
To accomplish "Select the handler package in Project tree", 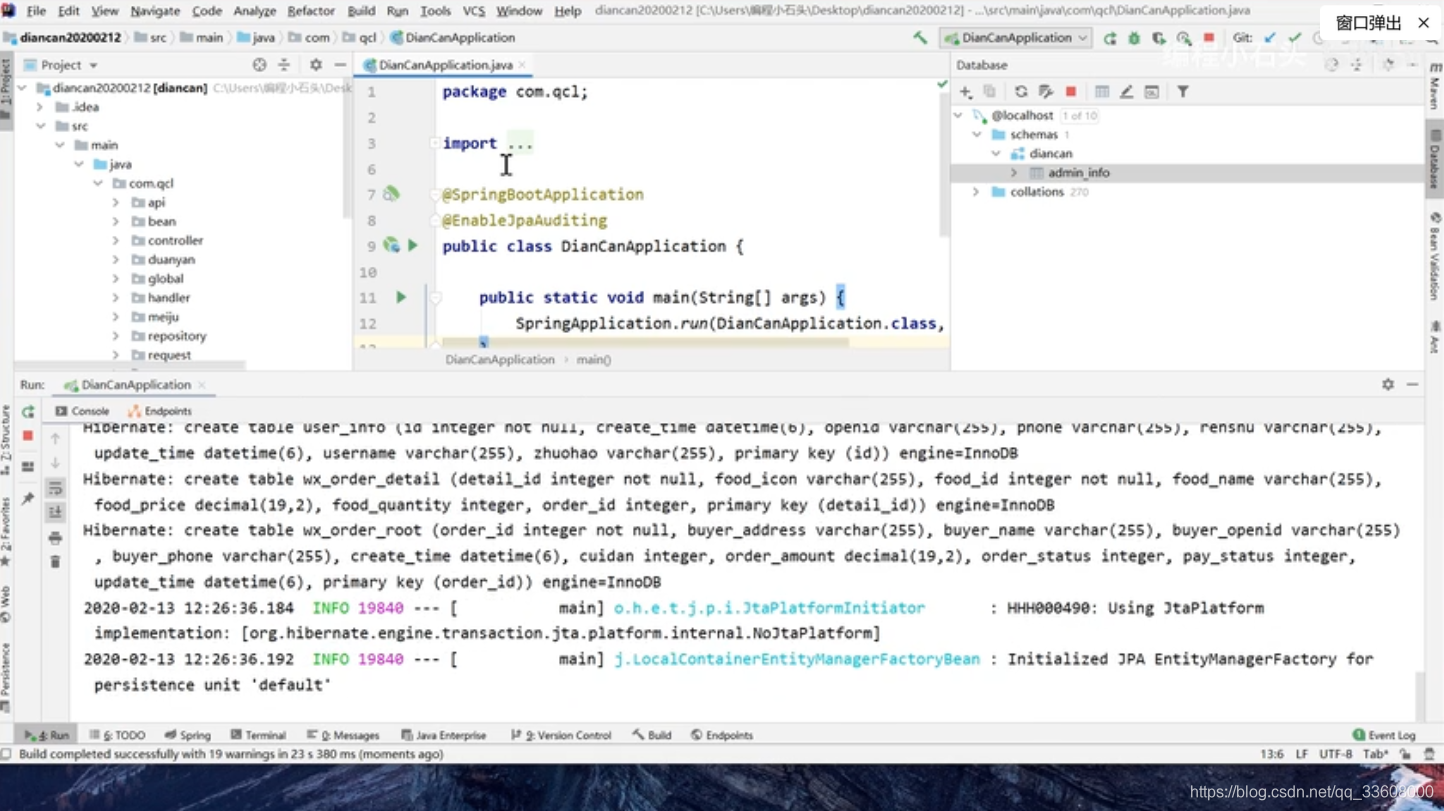I will click(x=168, y=298).
